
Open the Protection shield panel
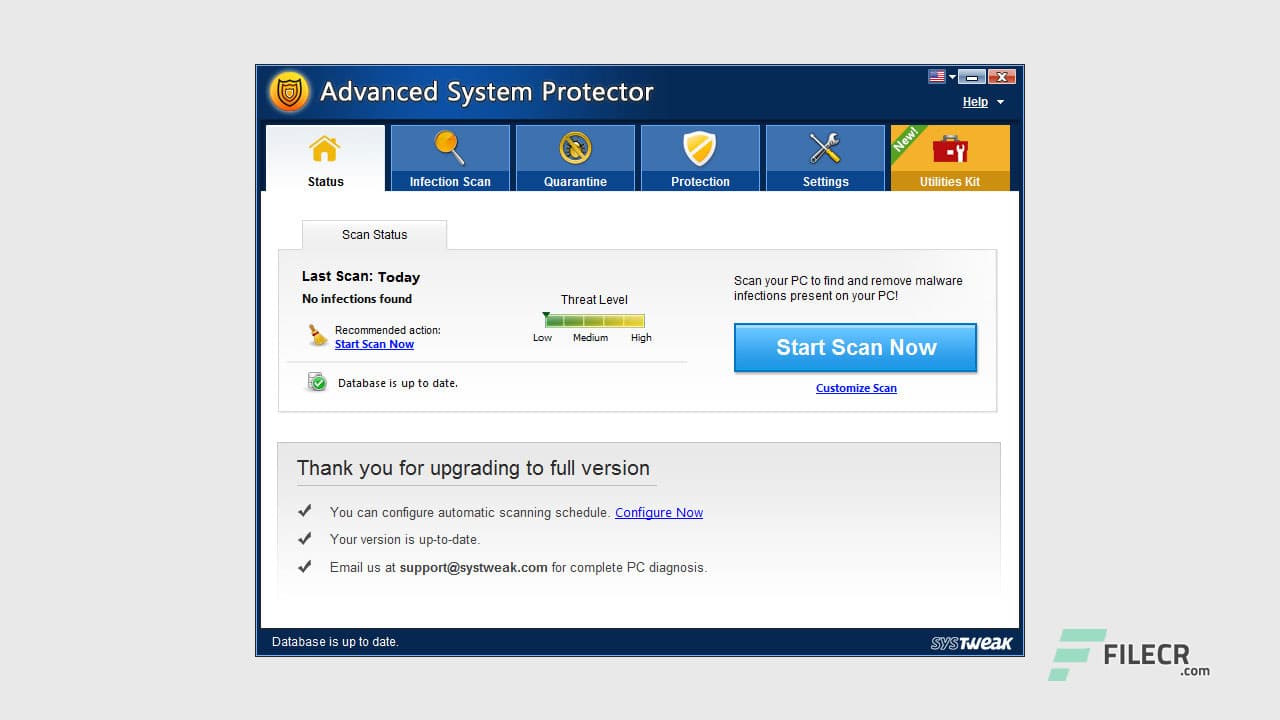click(x=700, y=157)
